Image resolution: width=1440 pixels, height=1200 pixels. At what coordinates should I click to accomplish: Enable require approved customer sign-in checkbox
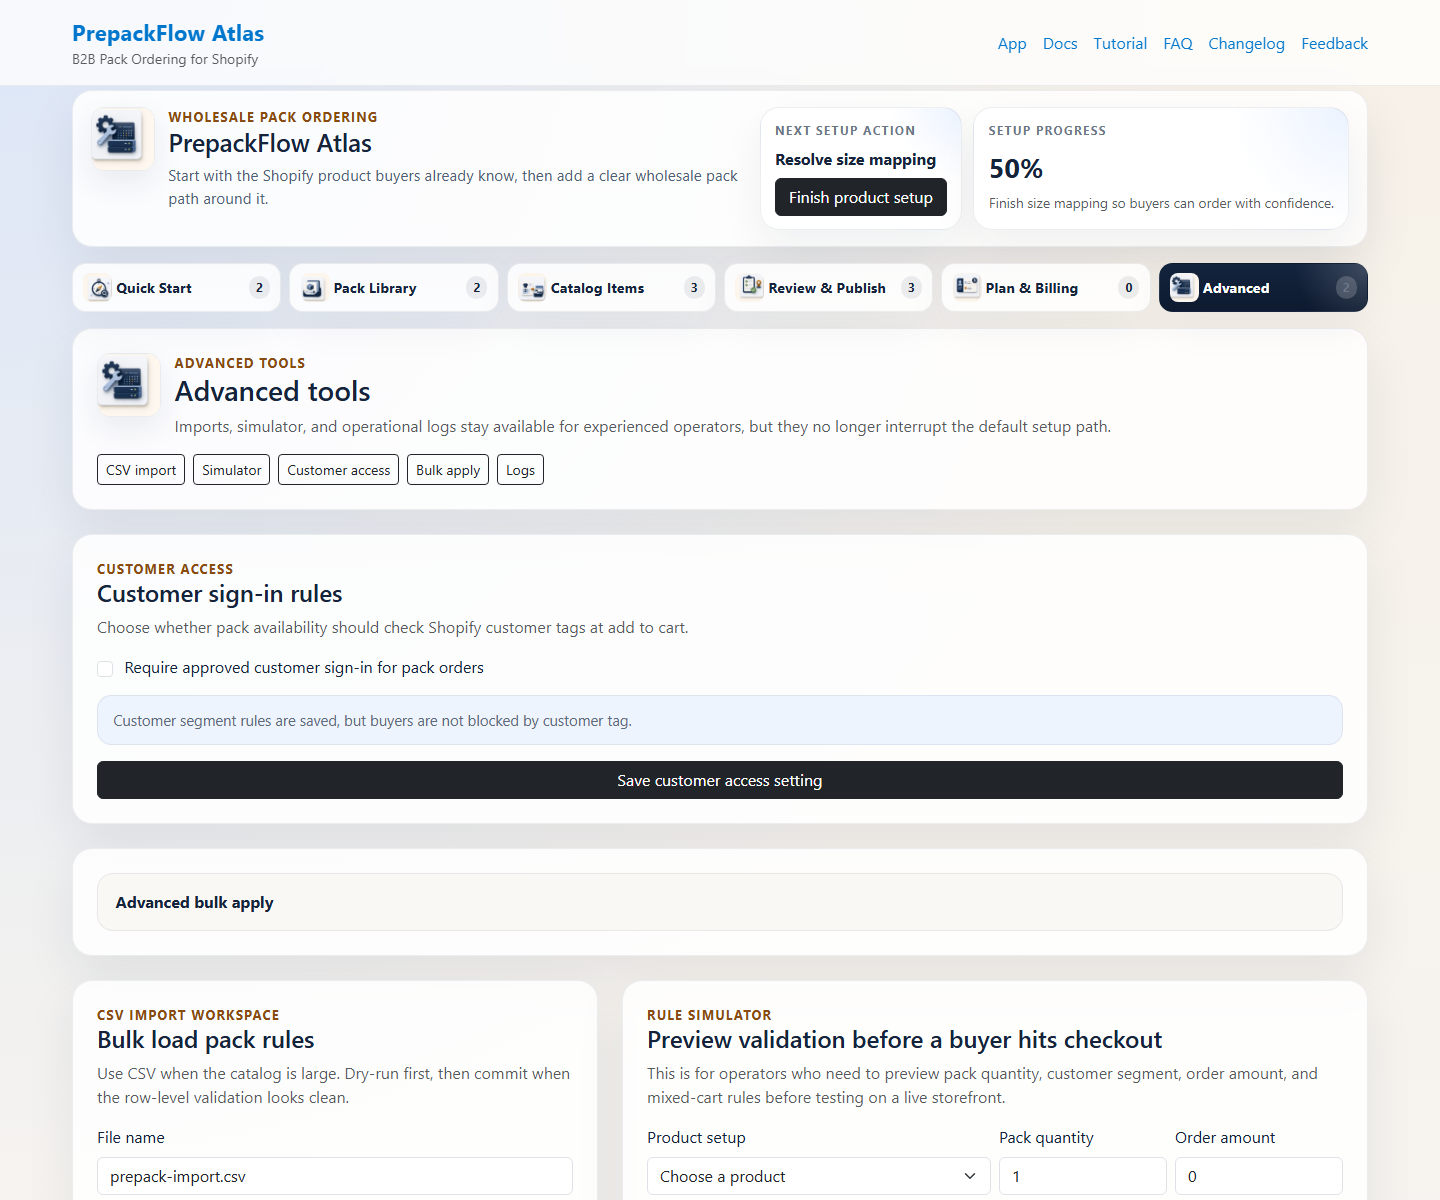[105, 668]
